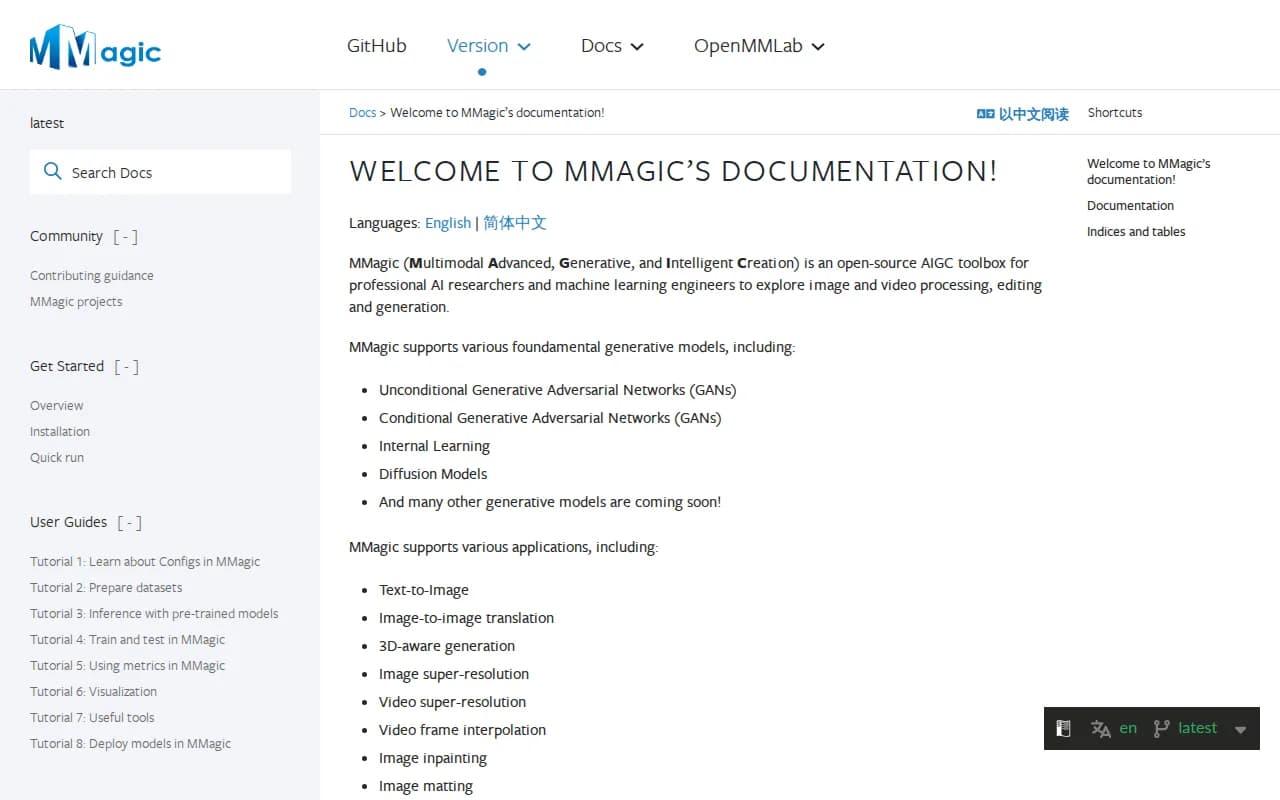Image resolution: width=1280 pixels, height=800 pixels.
Task: Open the GitHub navigation link
Action: [377, 46]
